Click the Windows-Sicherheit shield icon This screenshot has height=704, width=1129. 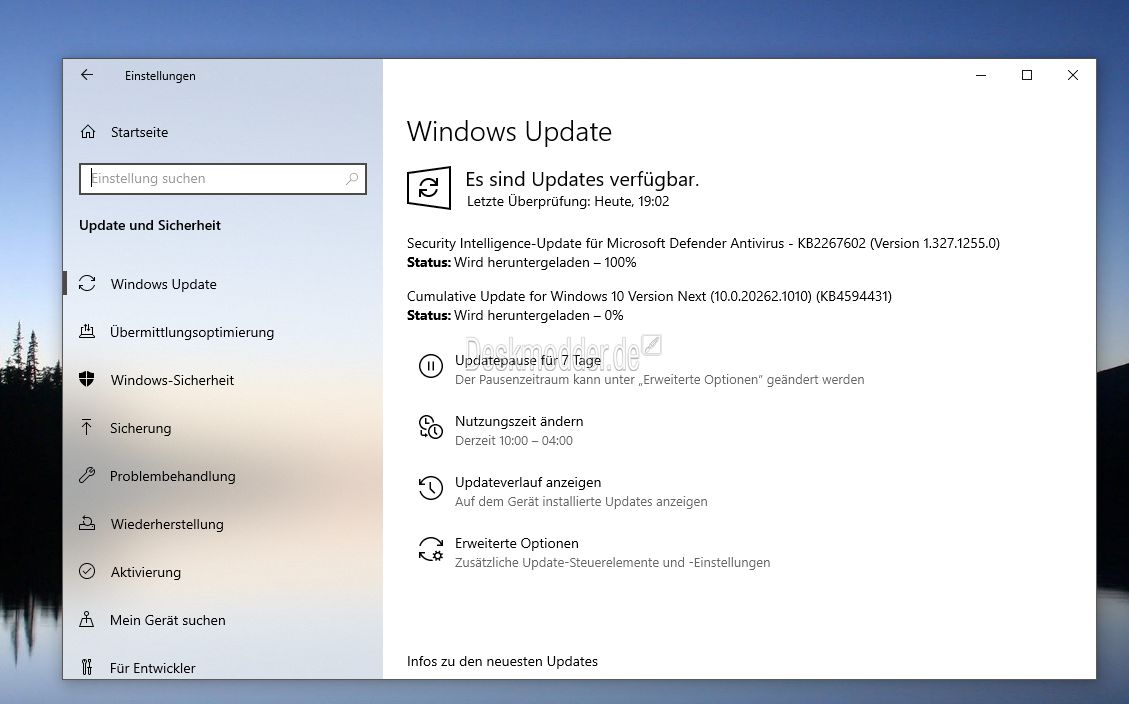87,379
